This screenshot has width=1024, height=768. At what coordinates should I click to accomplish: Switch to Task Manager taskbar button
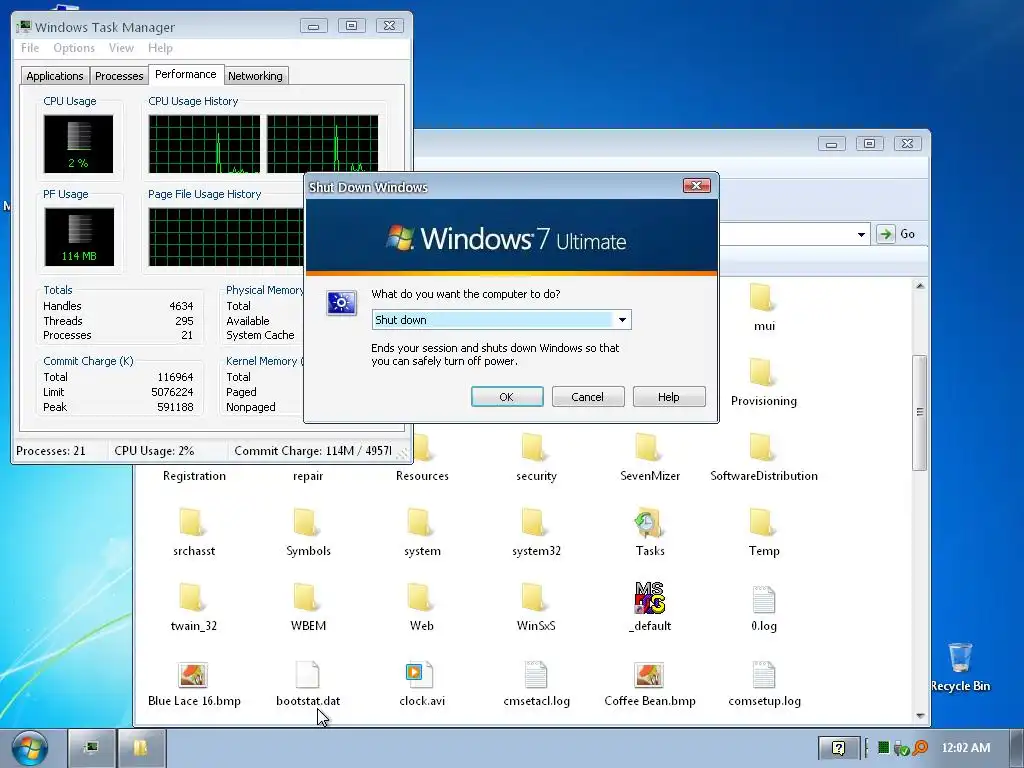[x=91, y=748]
